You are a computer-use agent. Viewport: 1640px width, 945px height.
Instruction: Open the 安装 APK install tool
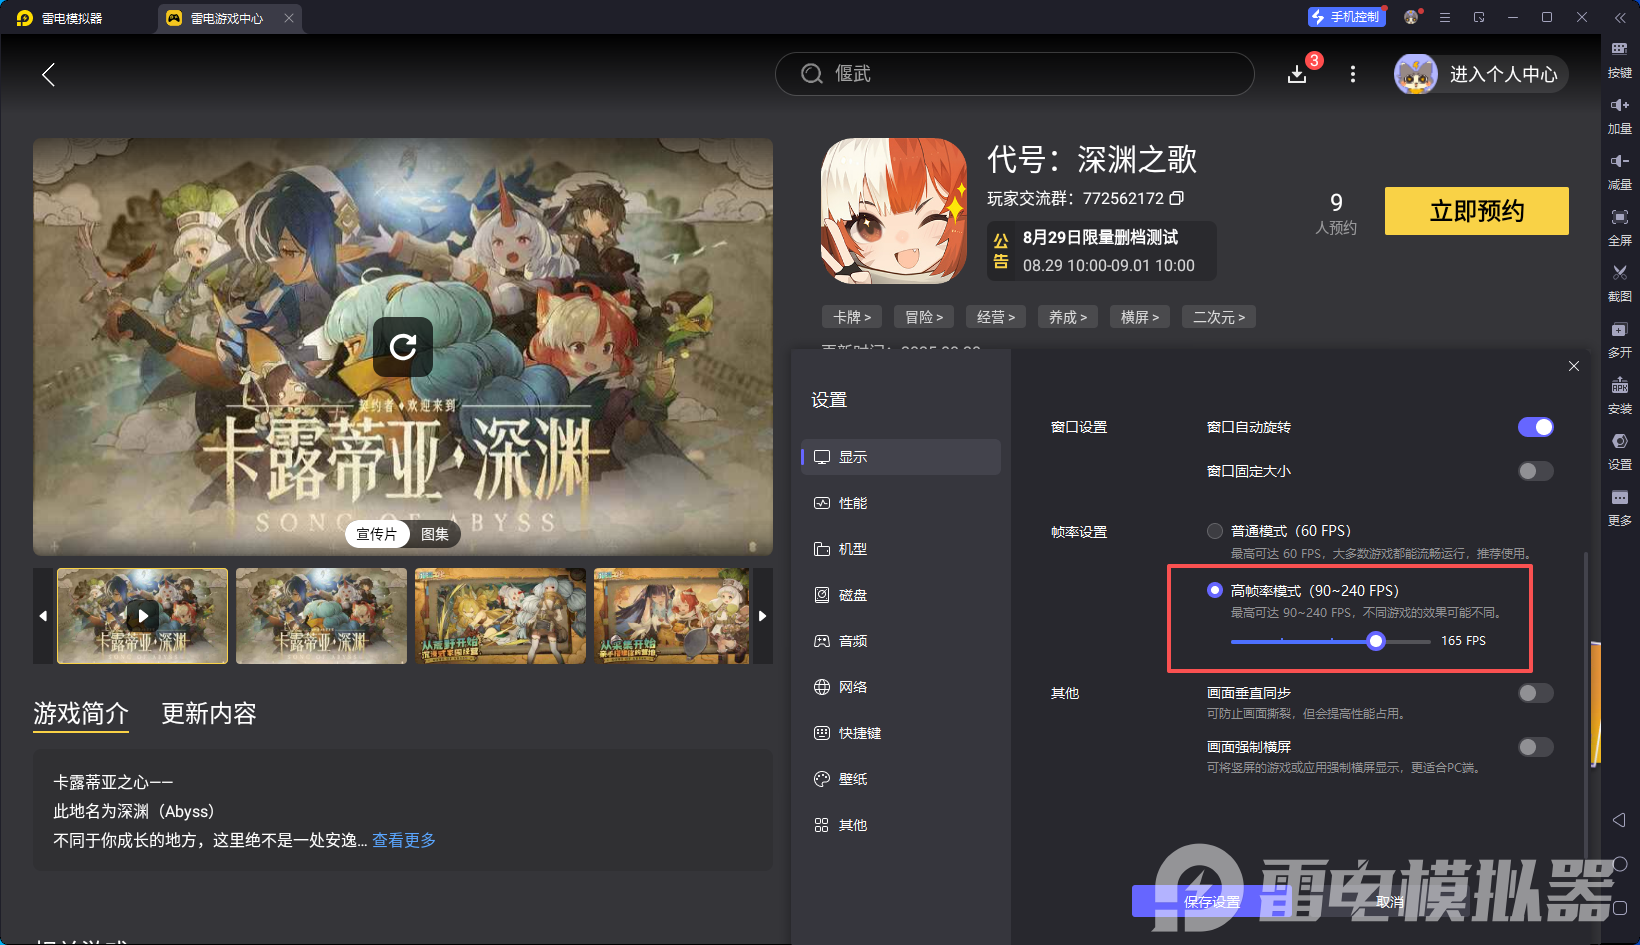pyautogui.click(x=1620, y=394)
